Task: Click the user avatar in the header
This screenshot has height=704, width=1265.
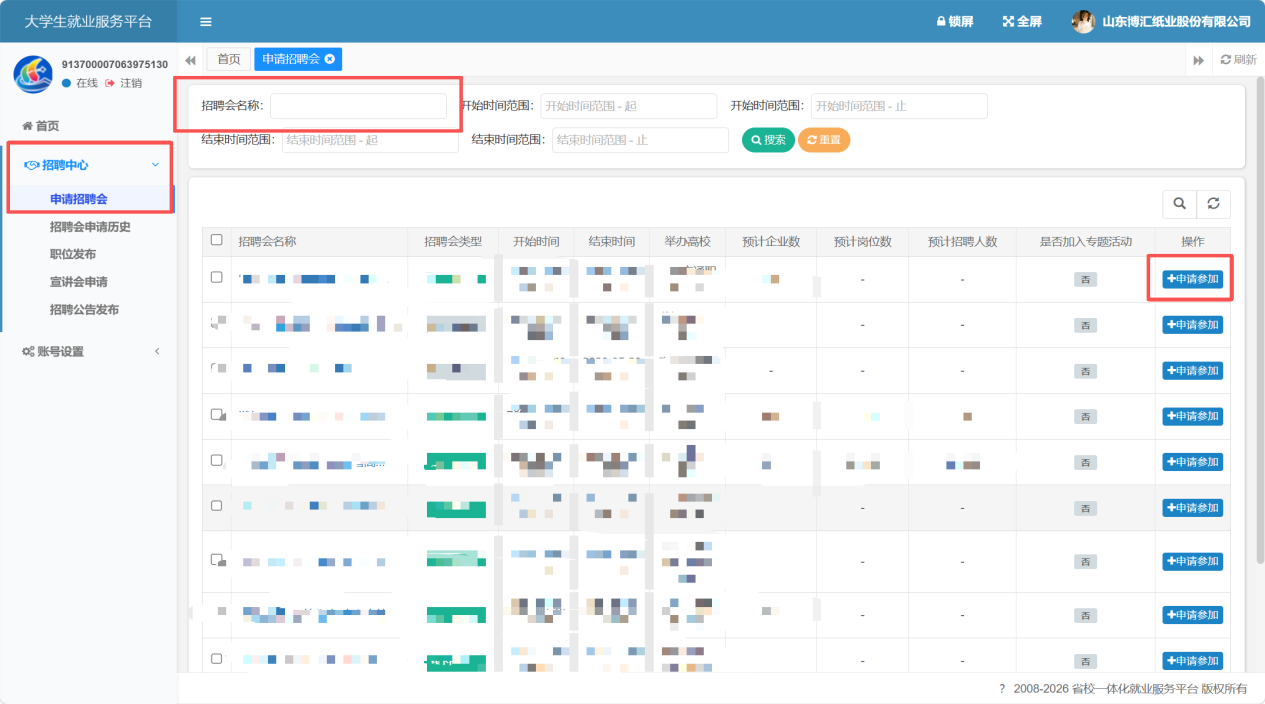Action: click(1083, 22)
